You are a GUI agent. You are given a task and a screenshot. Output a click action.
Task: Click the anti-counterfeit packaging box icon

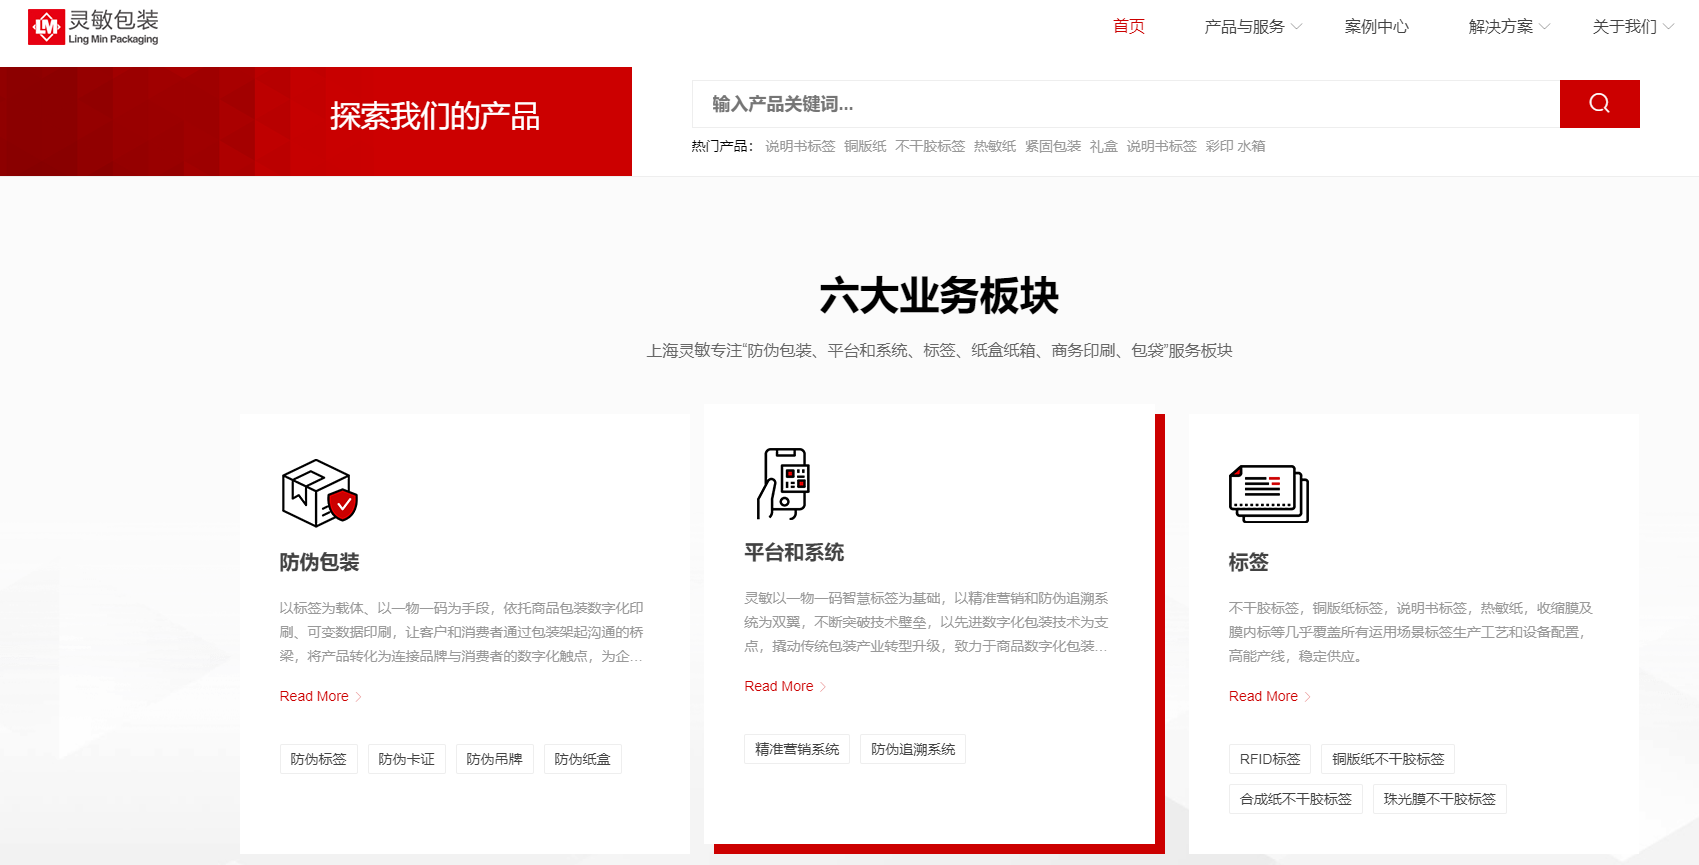(x=319, y=493)
